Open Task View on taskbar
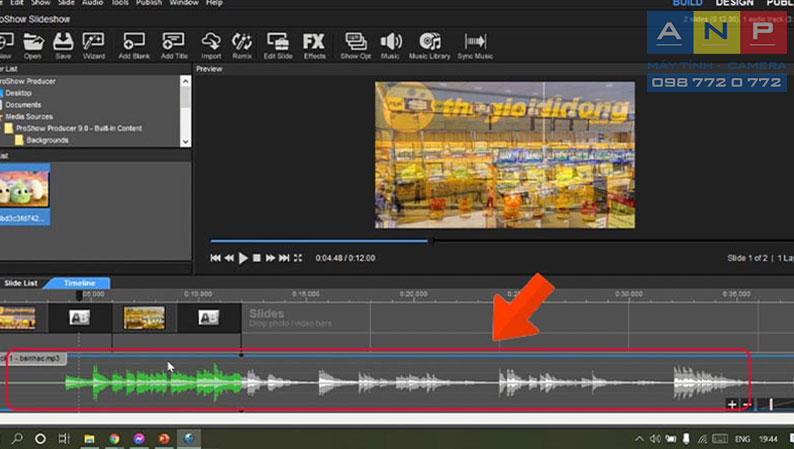The height and width of the screenshot is (449, 794). pyautogui.click(x=64, y=438)
